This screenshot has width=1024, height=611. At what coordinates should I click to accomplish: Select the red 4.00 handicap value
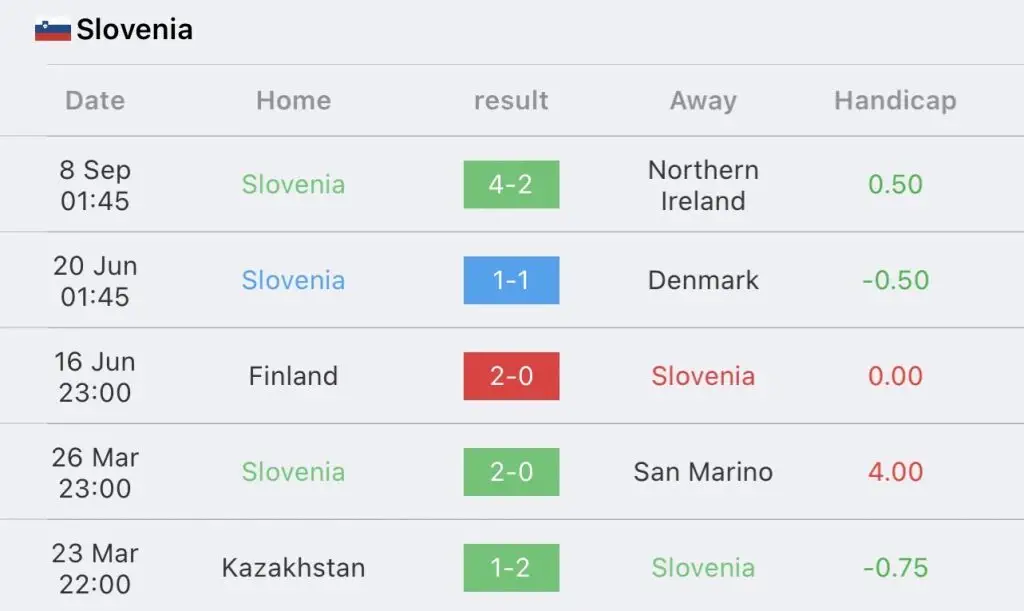pos(895,472)
